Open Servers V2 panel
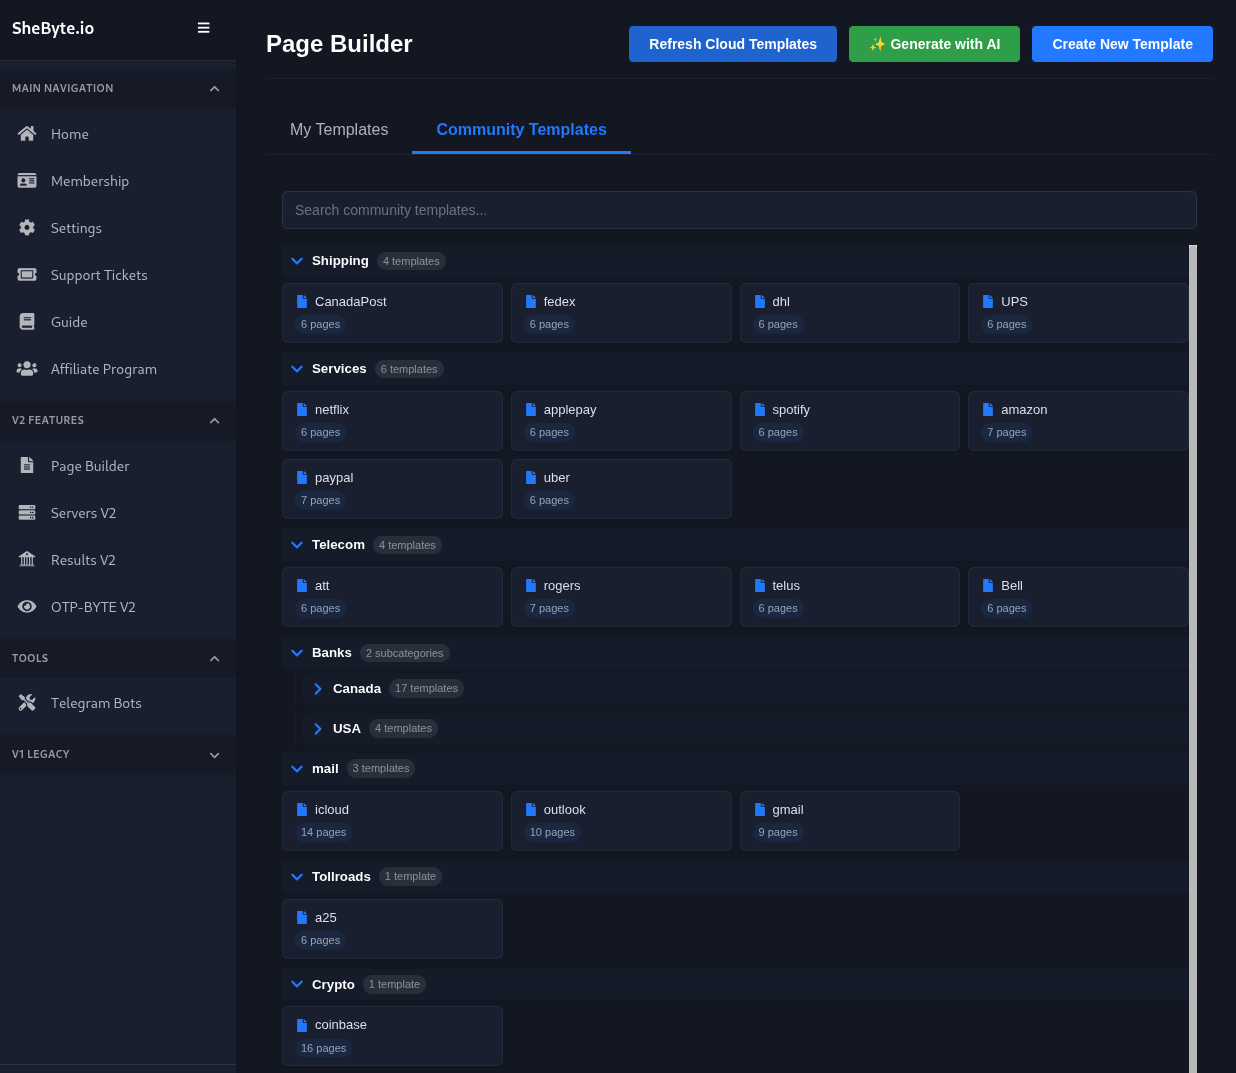 click(x=83, y=512)
